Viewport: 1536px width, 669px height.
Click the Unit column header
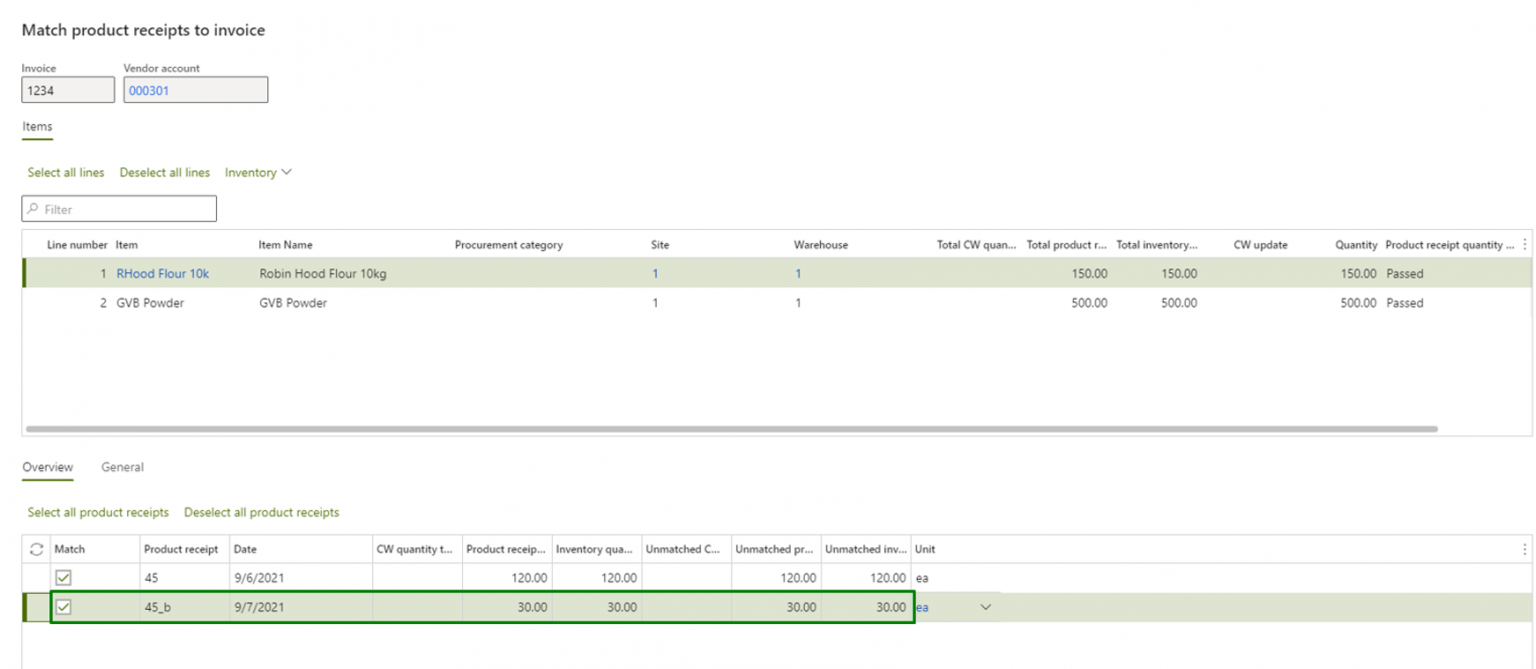point(925,549)
